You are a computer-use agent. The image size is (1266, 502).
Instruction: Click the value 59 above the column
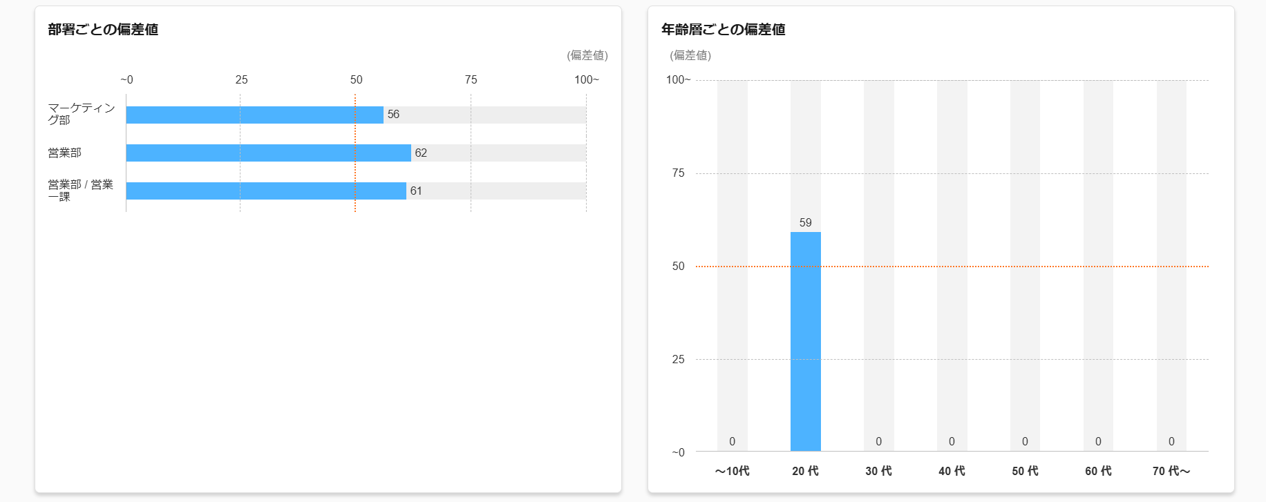coord(805,223)
